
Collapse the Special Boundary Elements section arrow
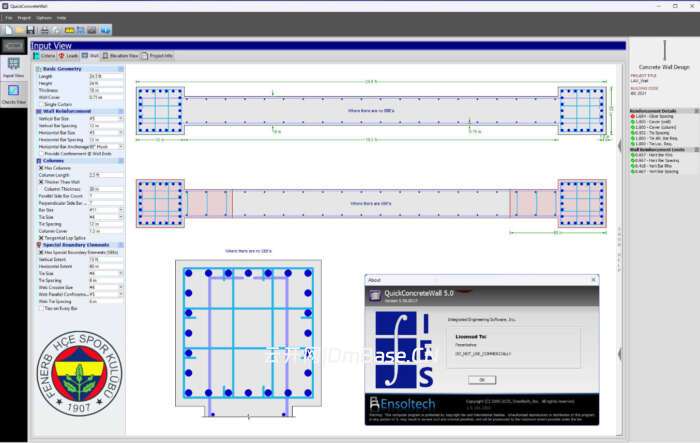[x=121, y=245]
